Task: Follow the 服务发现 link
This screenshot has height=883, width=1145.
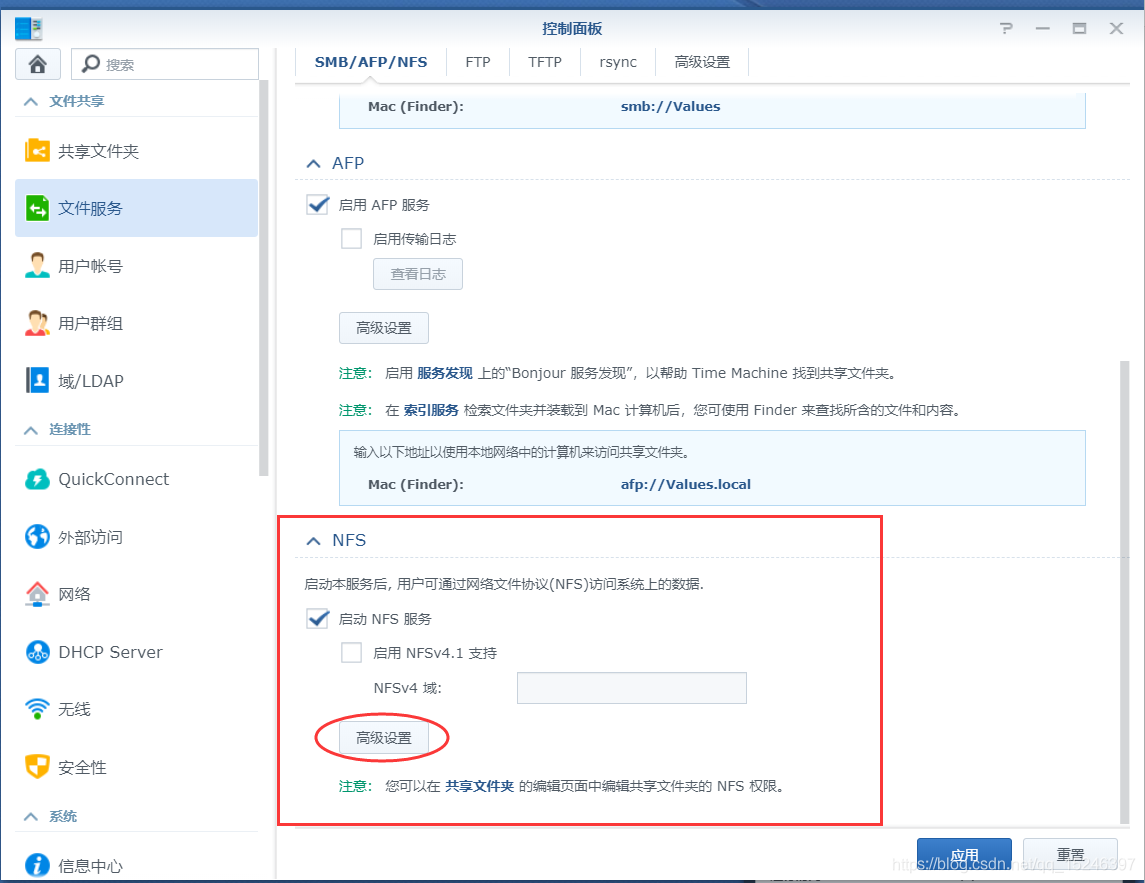Action: tap(445, 373)
